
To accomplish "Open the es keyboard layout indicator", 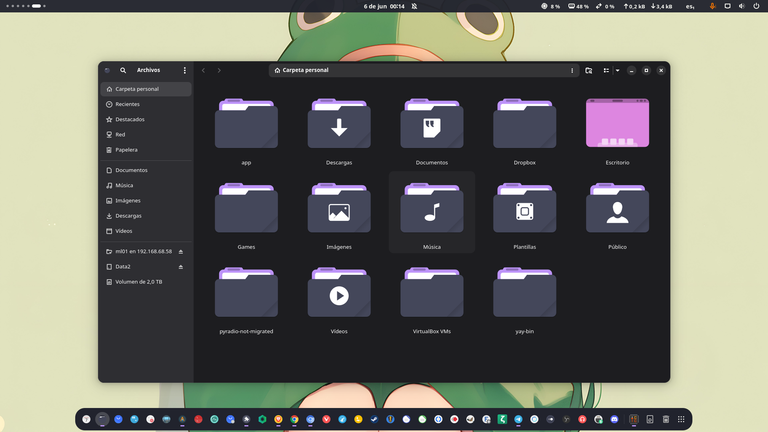I will [x=690, y=6].
